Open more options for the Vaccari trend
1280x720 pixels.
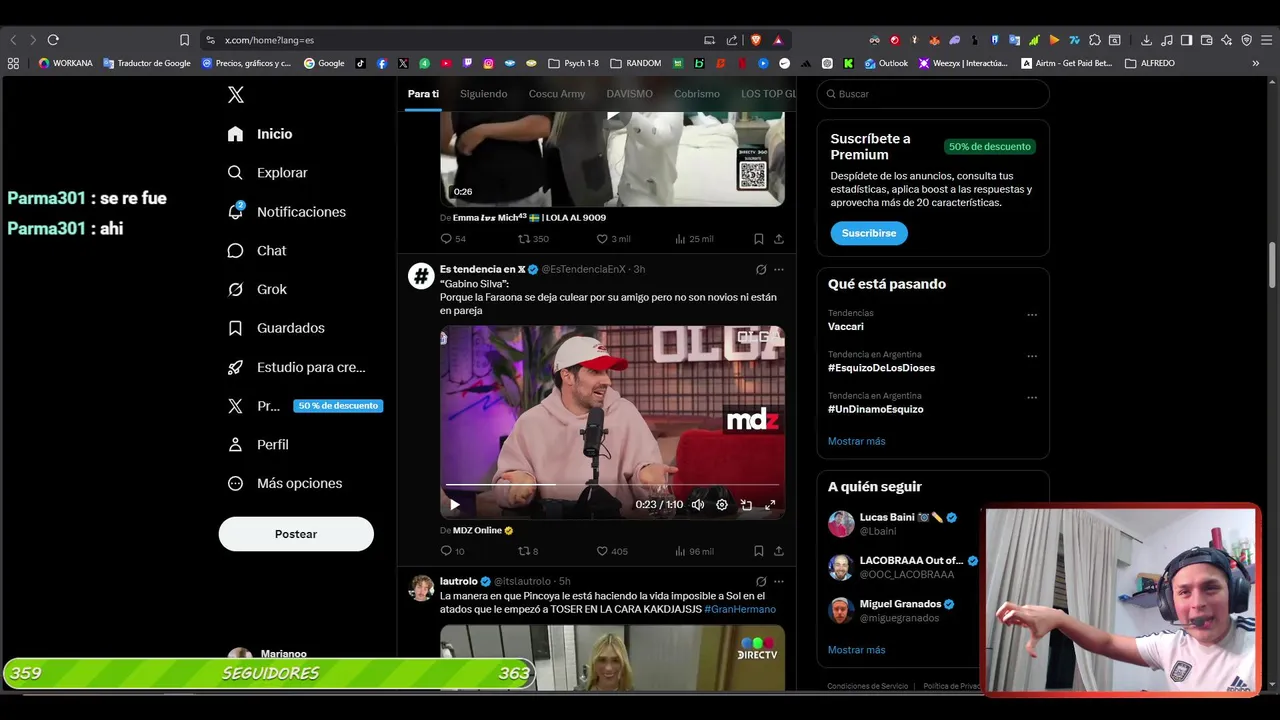click(x=1032, y=315)
